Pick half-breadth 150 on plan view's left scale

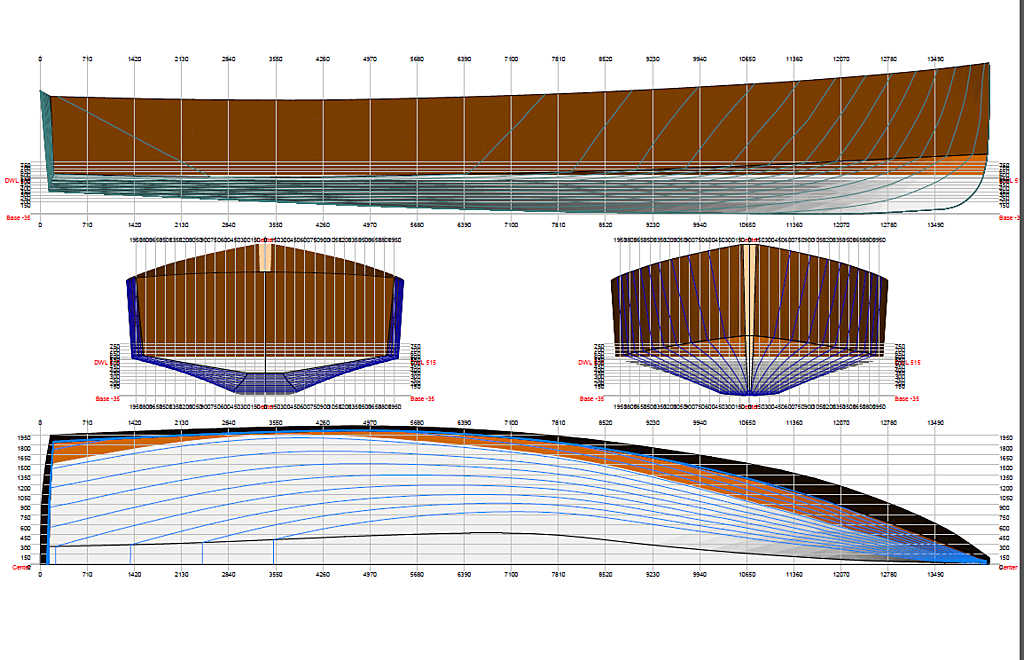(25, 558)
